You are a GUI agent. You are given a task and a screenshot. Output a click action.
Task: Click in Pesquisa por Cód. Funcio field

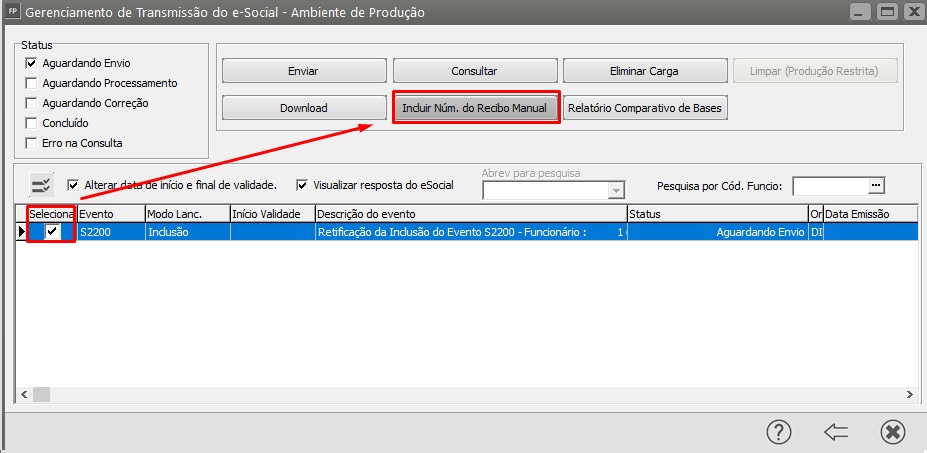click(831, 186)
